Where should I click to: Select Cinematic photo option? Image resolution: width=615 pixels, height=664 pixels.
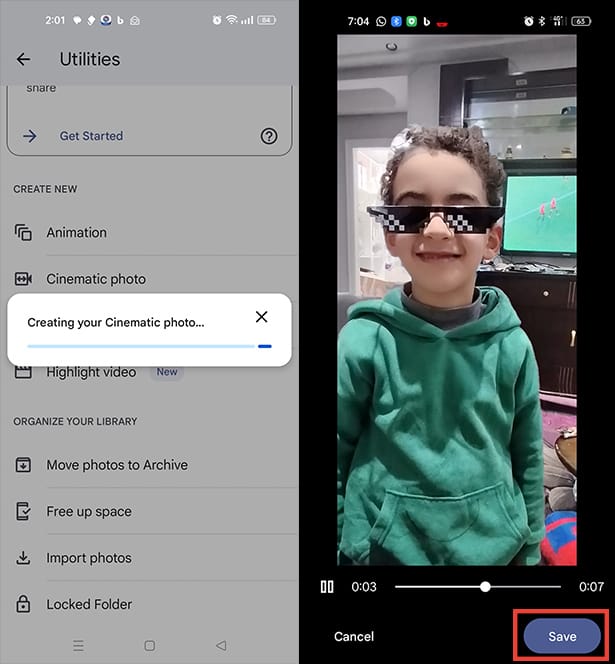click(x=96, y=279)
